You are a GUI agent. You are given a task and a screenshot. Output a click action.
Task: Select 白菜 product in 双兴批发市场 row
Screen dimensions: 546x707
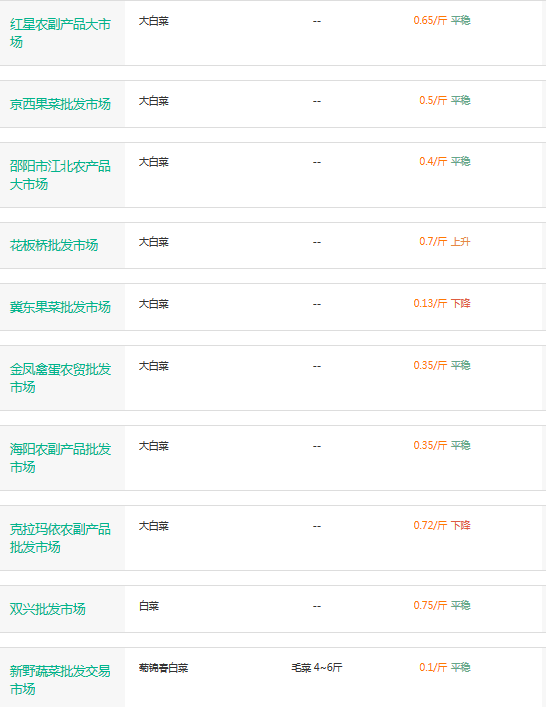(149, 606)
